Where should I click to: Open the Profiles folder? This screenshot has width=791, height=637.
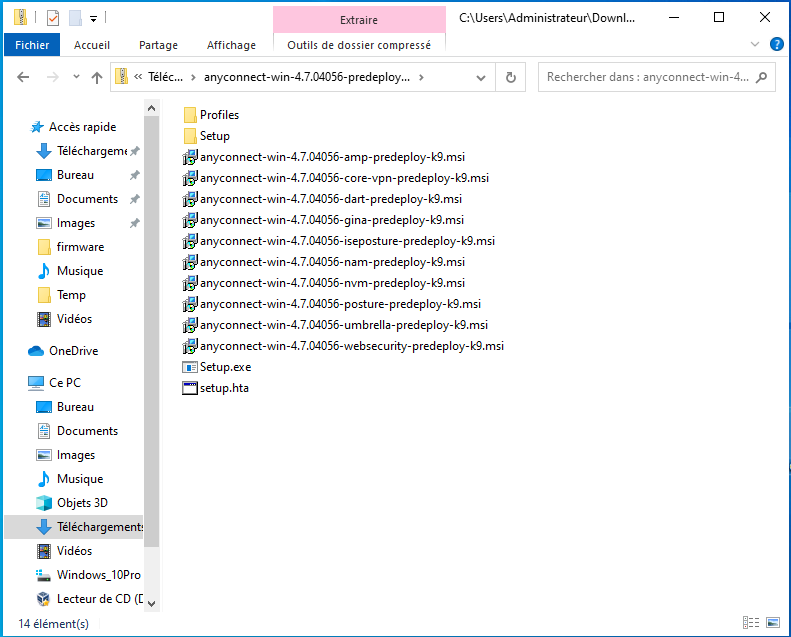click(x=219, y=115)
